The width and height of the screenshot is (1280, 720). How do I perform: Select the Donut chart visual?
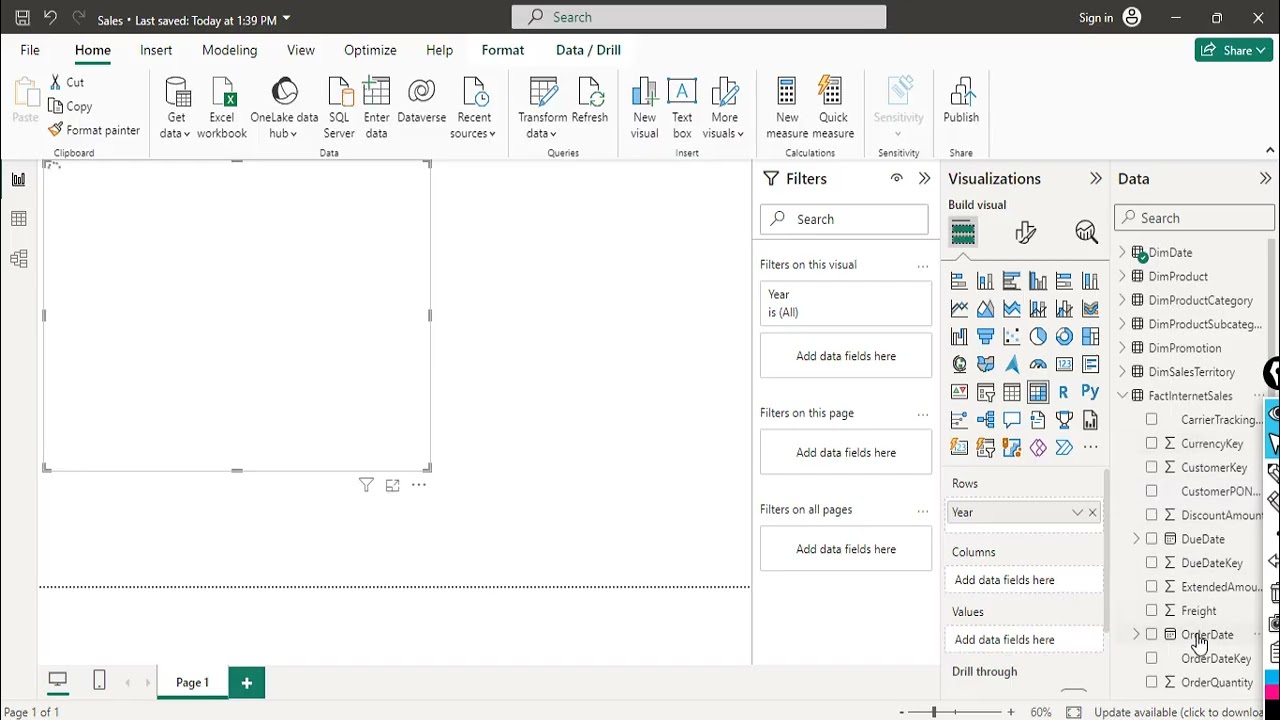[1064, 336]
